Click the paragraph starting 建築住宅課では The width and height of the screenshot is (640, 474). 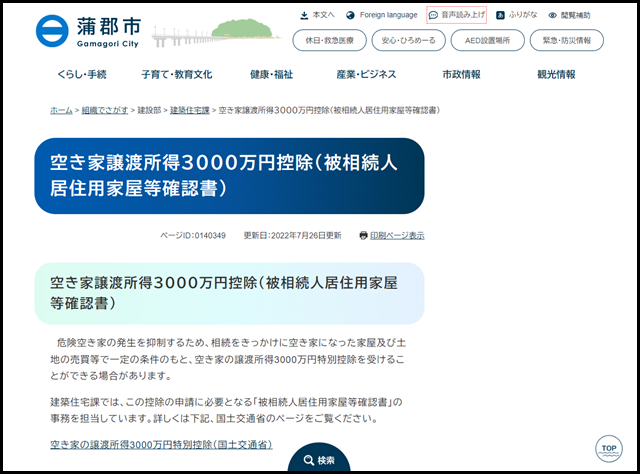(x=226, y=410)
